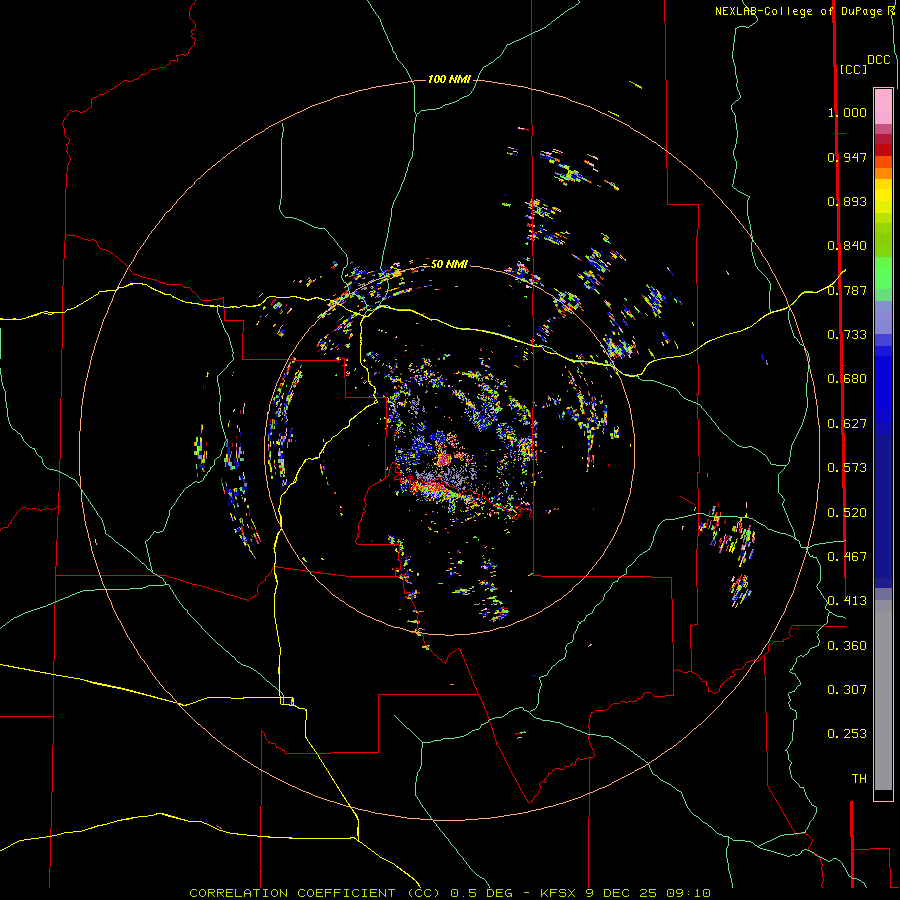Pick the pink top segment of color scale
The image size is (900, 900).
[883, 106]
